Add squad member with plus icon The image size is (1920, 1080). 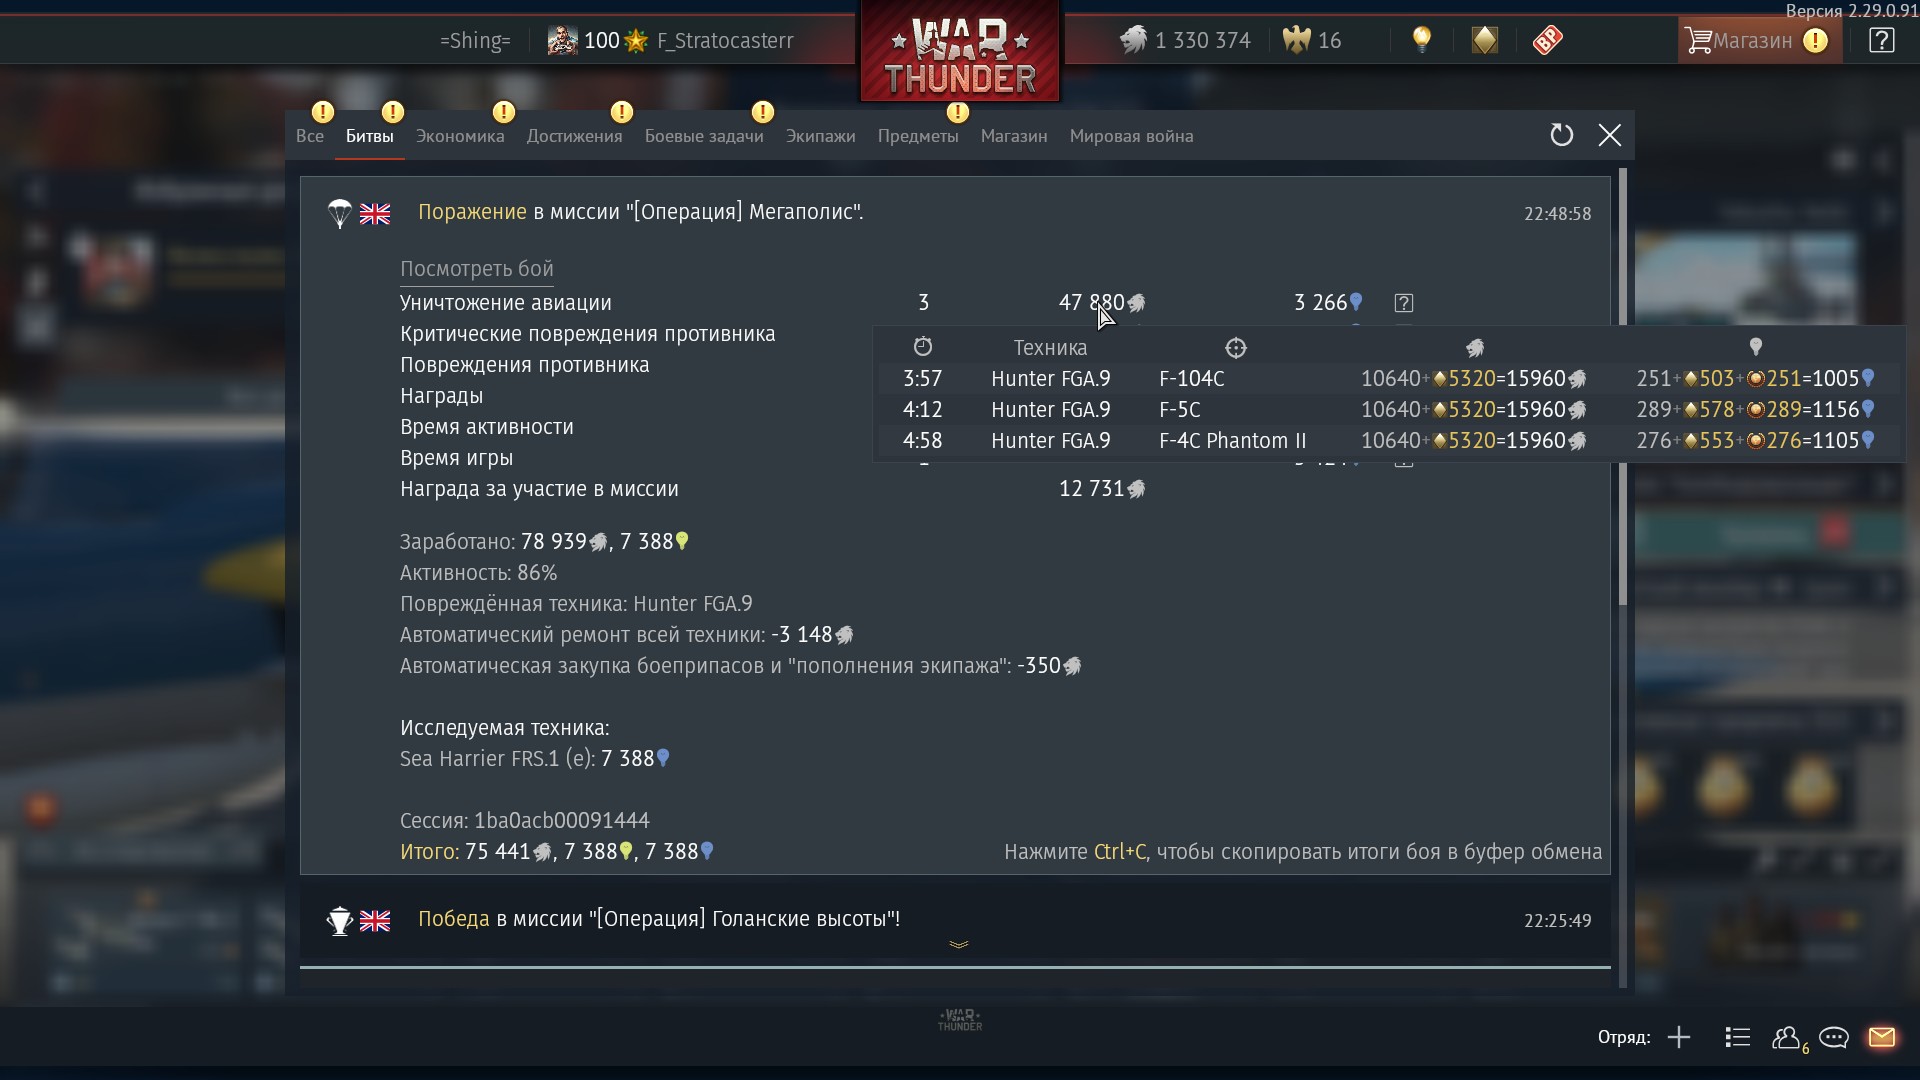click(x=1679, y=1037)
